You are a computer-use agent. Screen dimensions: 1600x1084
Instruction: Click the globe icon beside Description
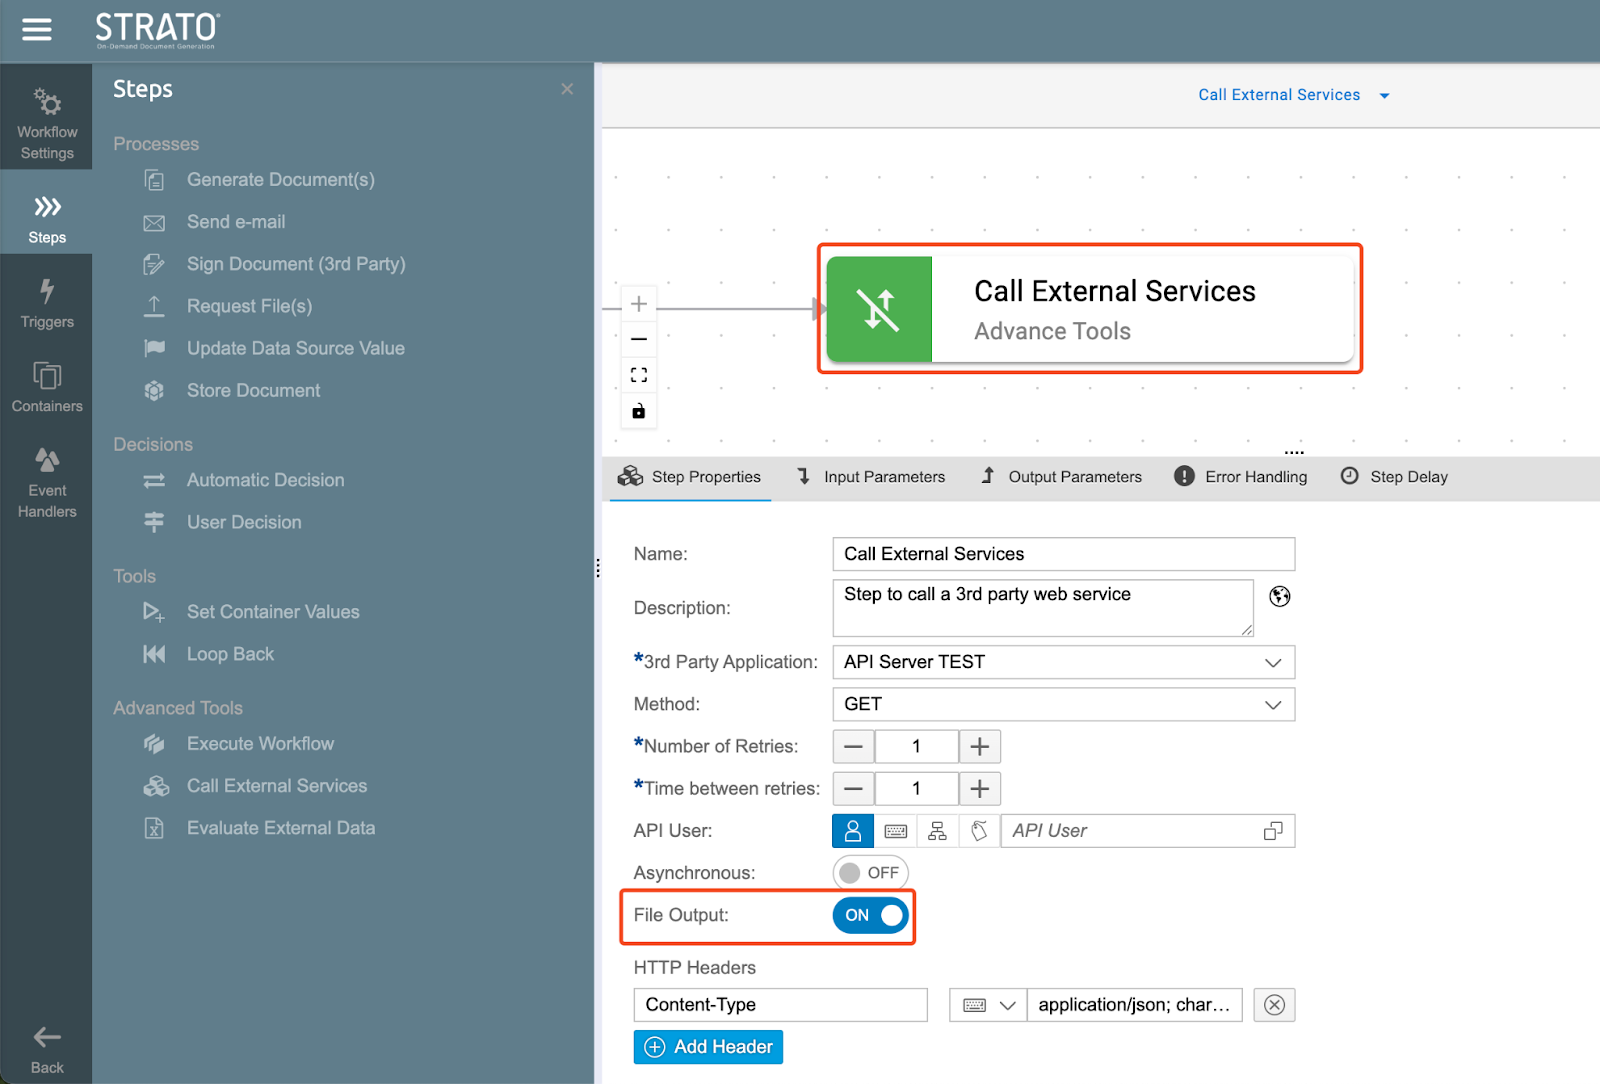pos(1279,597)
